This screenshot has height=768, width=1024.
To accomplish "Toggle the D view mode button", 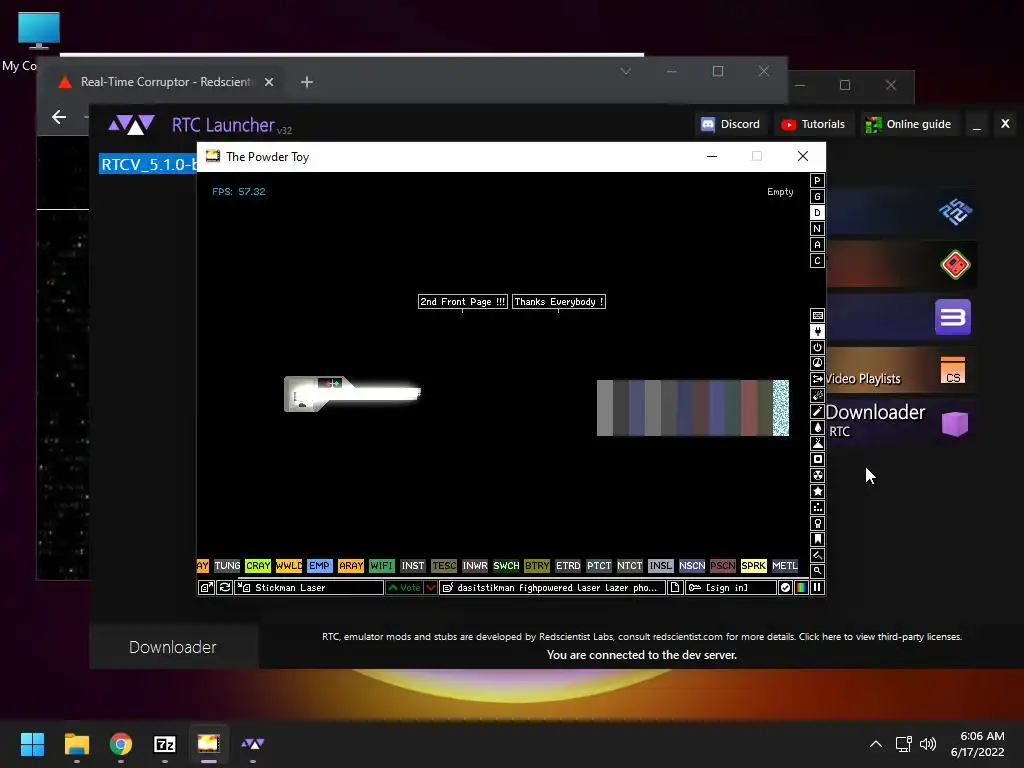I will (817, 213).
